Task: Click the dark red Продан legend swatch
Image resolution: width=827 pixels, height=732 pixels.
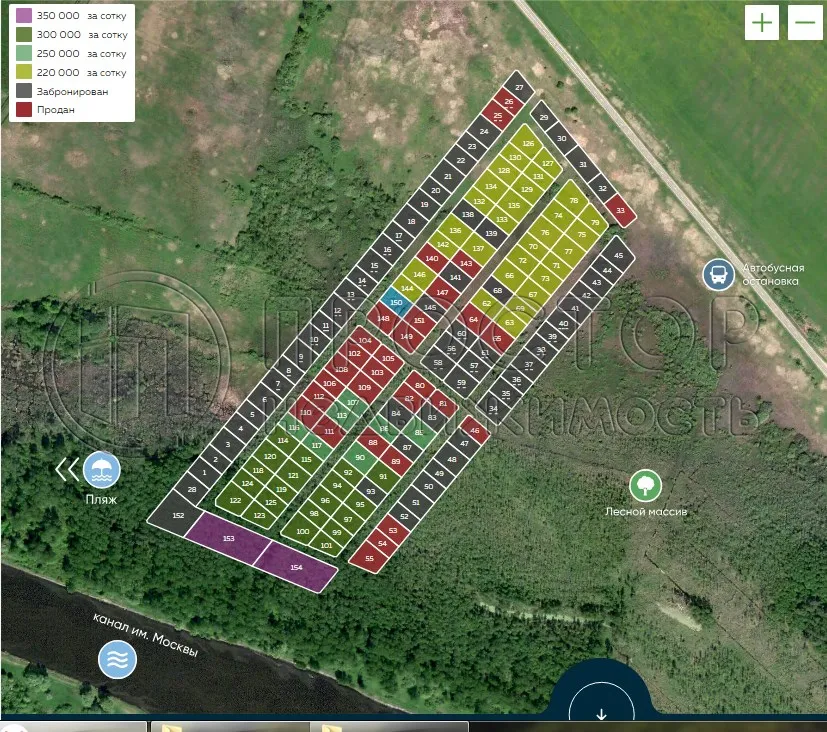Action: pyautogui.click(x=23, y=110)
